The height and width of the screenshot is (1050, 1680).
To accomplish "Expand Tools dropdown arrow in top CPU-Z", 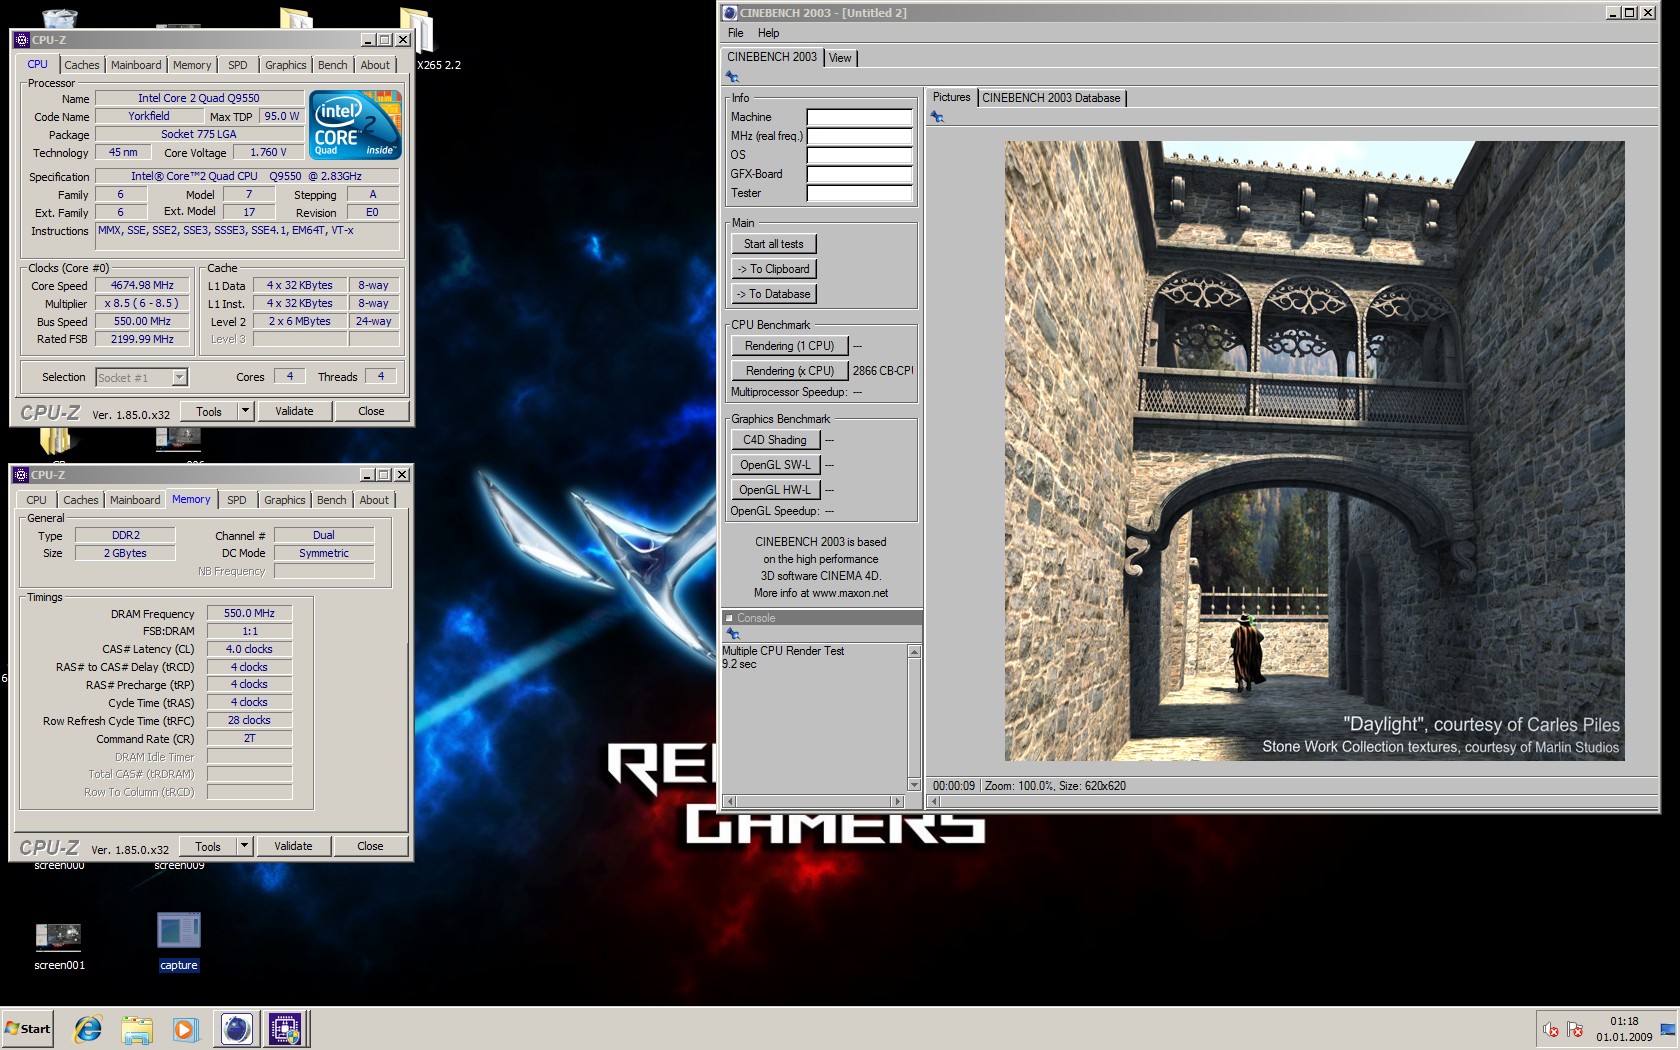I will point(244,411).
